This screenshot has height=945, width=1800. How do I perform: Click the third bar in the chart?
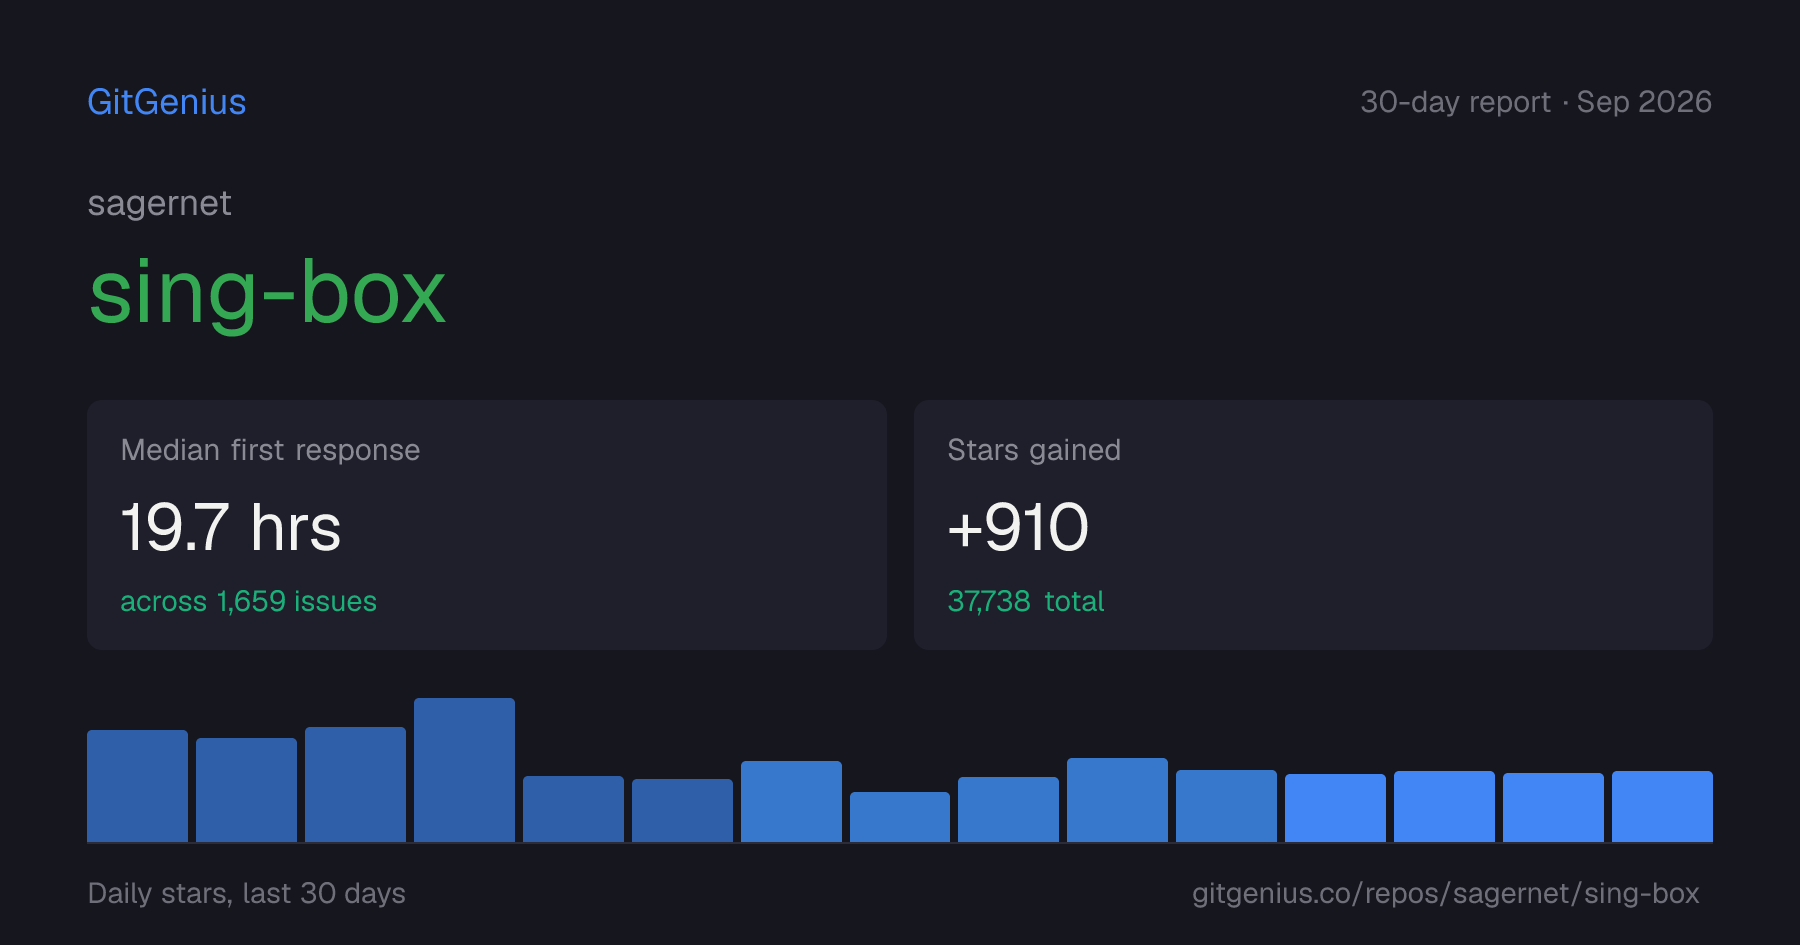click(355, 784)
